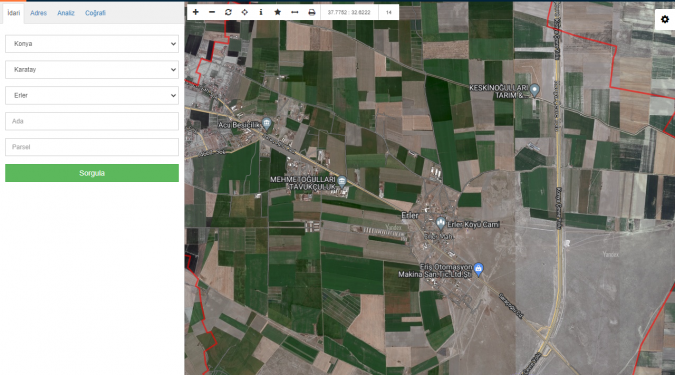Open the map settings gear
The image size is (675, 375).
665,19
